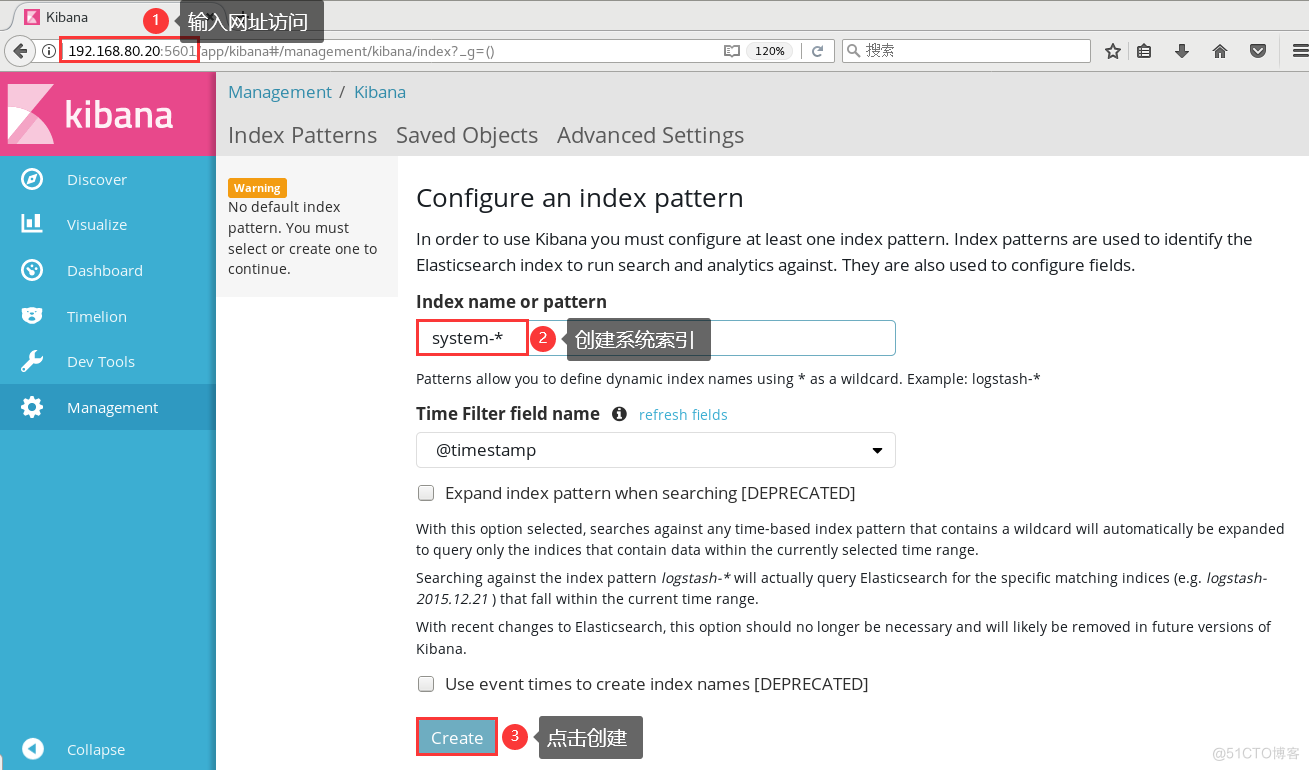Click the Create button
Viewport: 1309px width, 770px height.
click(457, 738)
